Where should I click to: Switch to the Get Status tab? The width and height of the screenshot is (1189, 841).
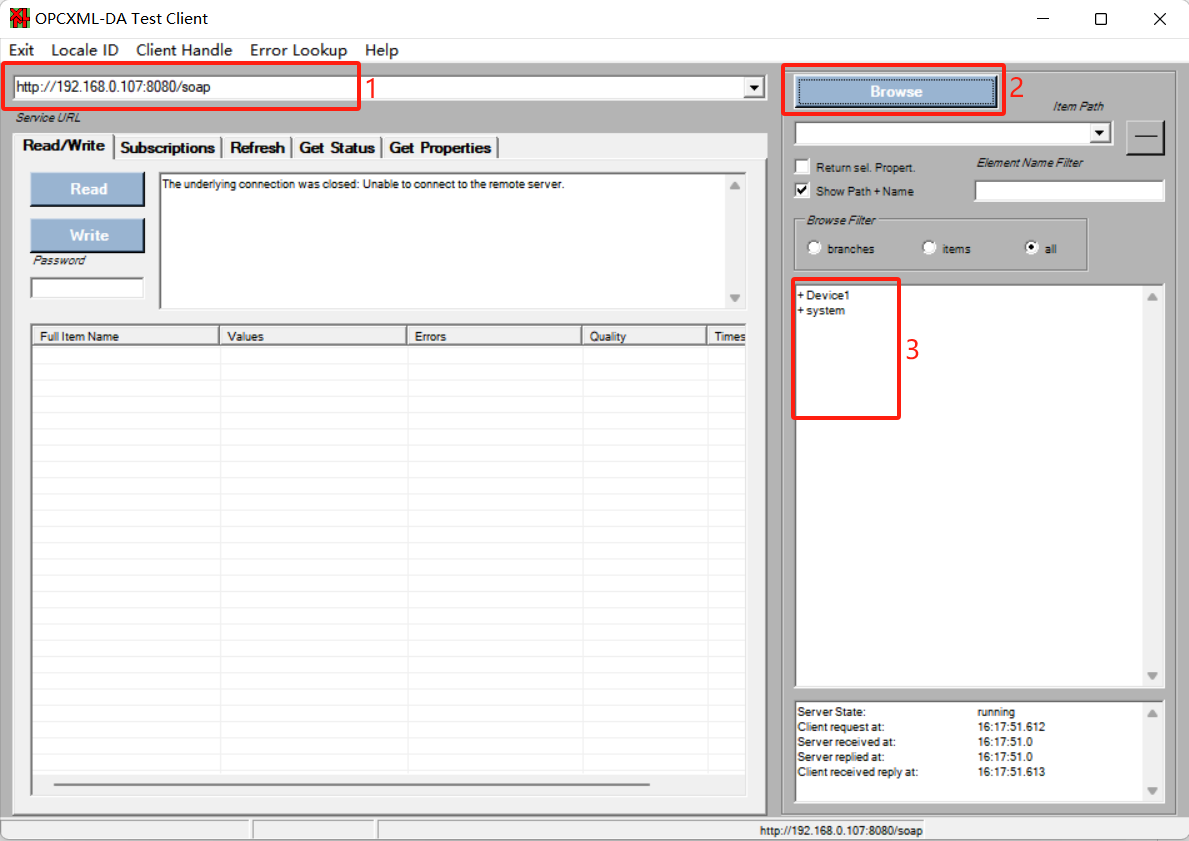337,148
